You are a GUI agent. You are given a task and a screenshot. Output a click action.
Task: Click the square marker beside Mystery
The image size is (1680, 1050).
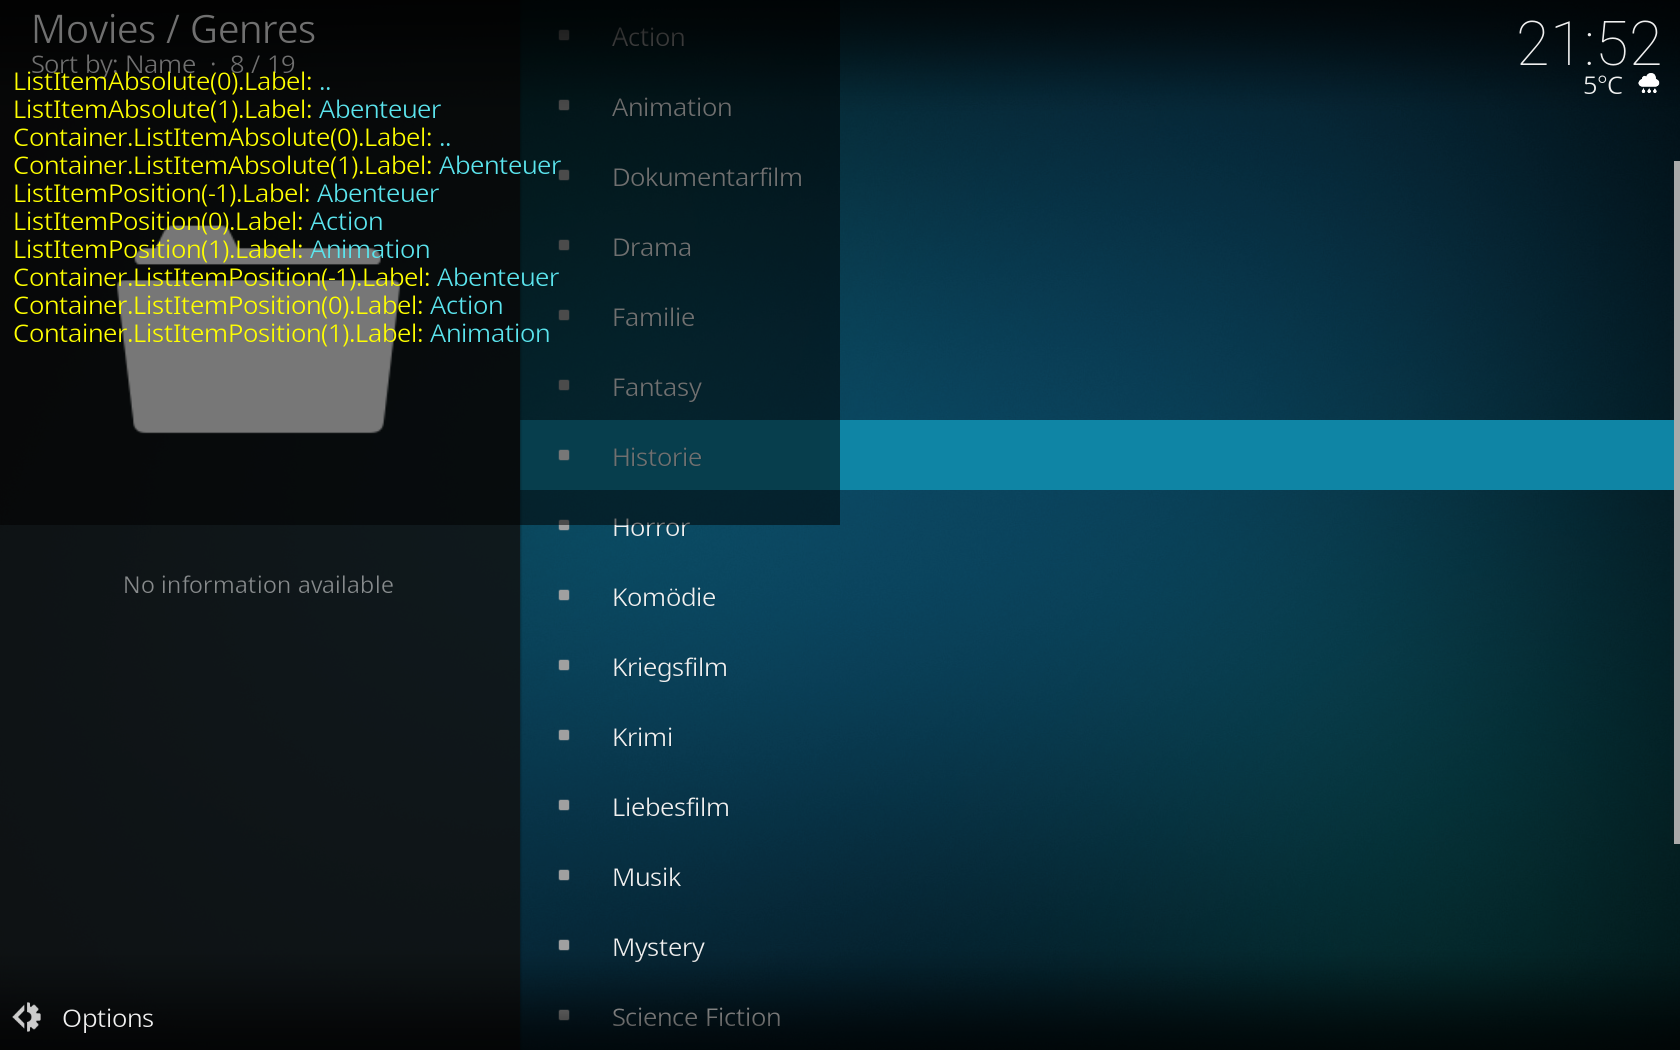tap(564, 945)
